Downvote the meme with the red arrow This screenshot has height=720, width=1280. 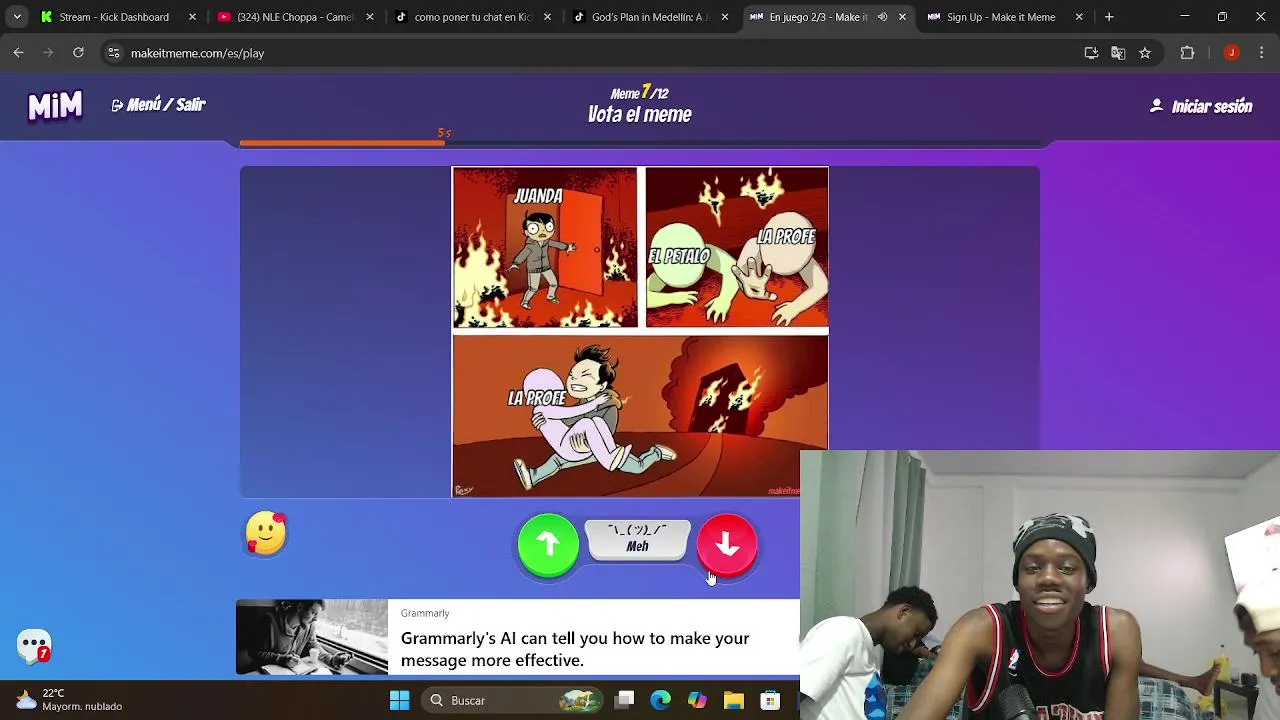click(727, 545)
